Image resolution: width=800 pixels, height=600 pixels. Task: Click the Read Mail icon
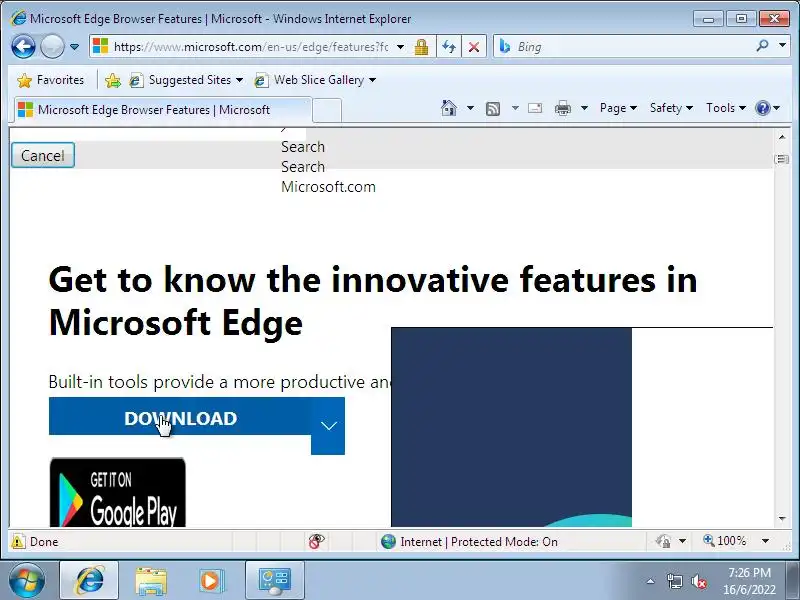point(535,108)
